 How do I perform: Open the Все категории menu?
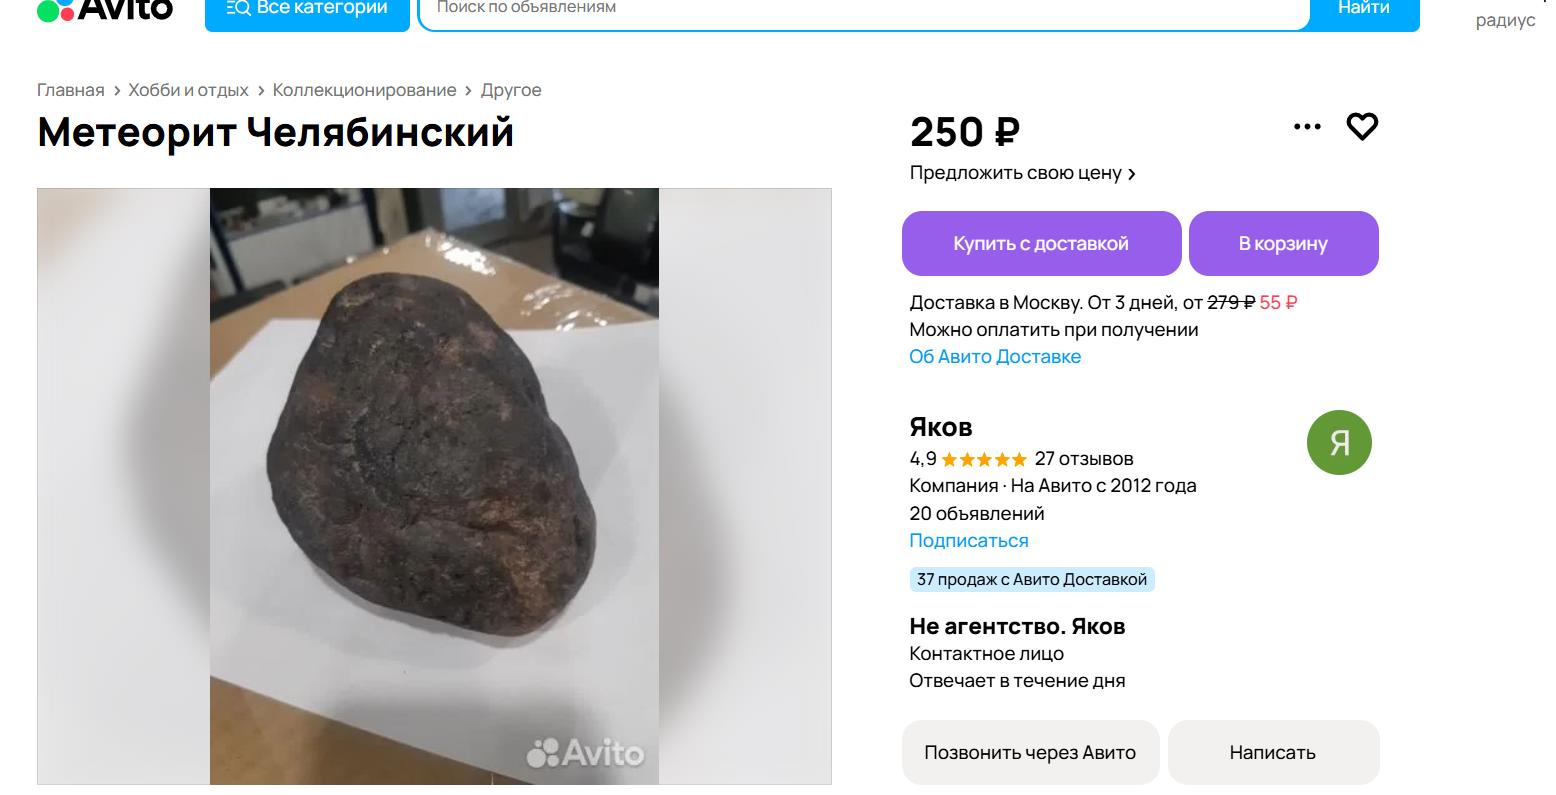pyautogui.click(x=307, y=12)
